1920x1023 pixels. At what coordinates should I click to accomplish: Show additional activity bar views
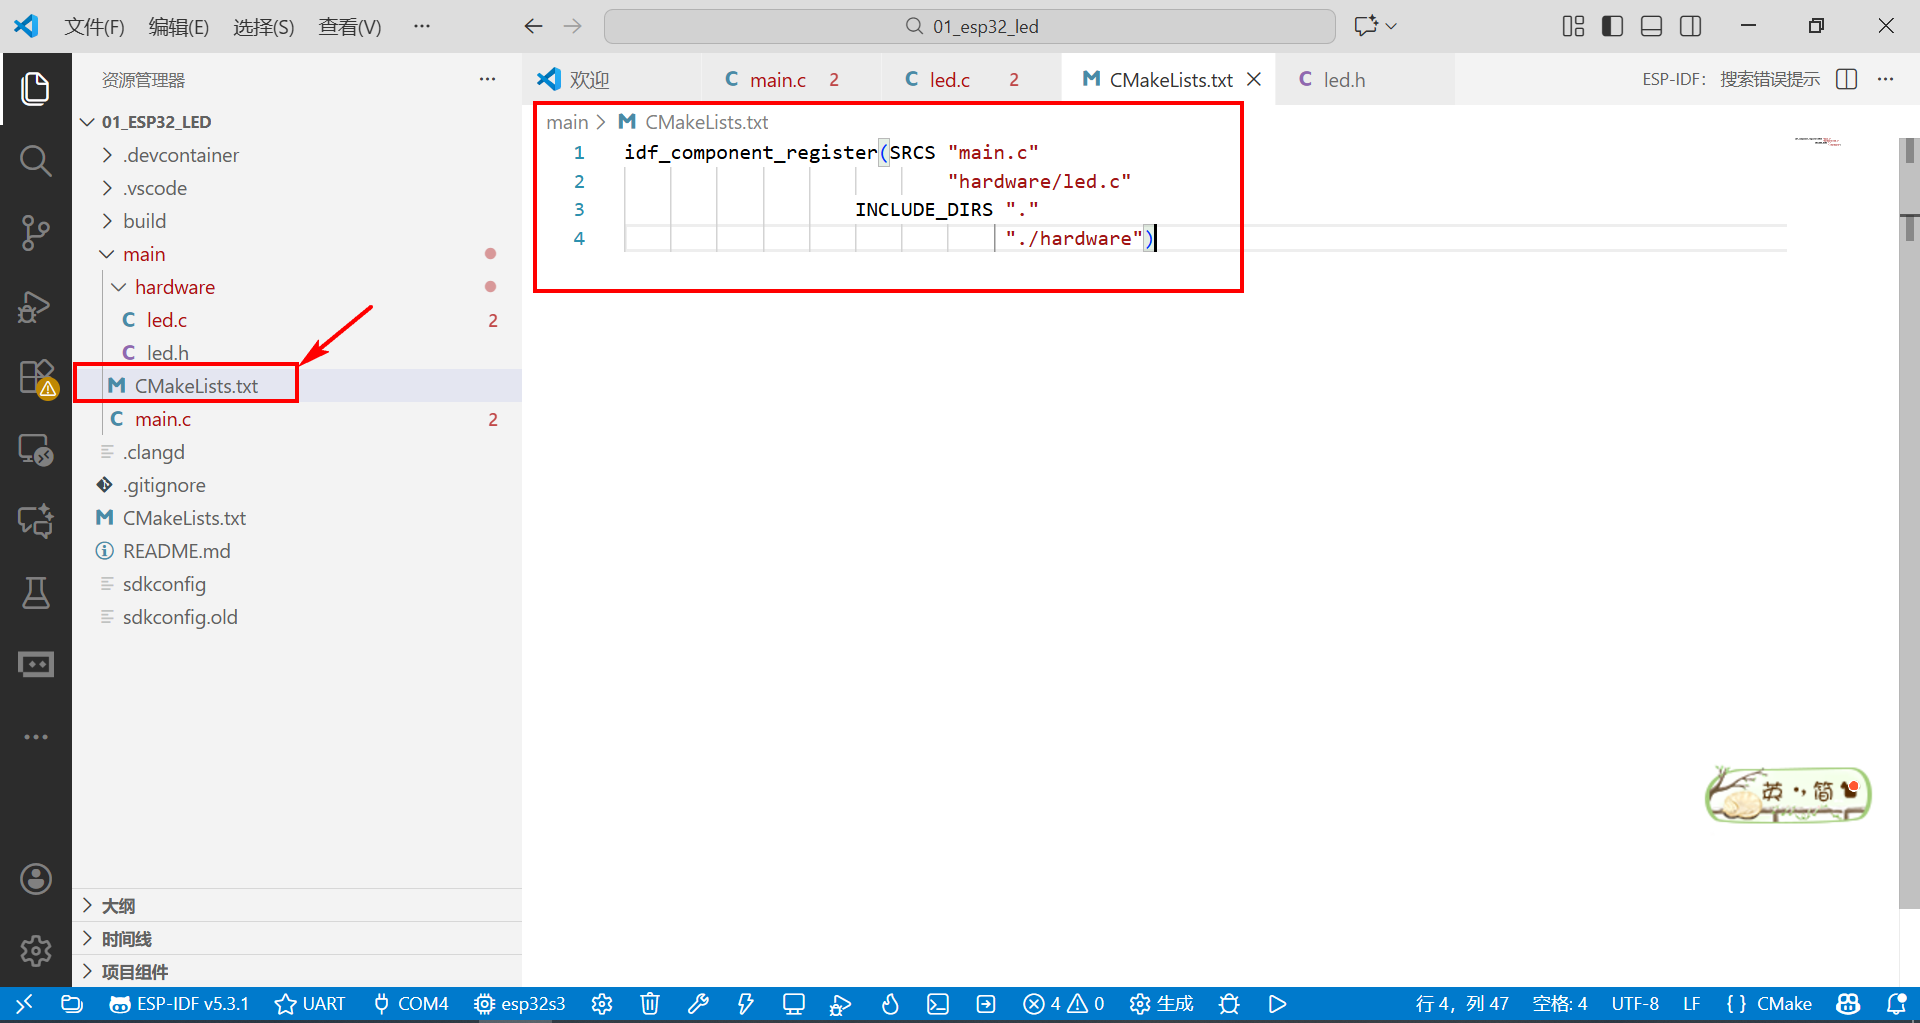tap(36, 737)
